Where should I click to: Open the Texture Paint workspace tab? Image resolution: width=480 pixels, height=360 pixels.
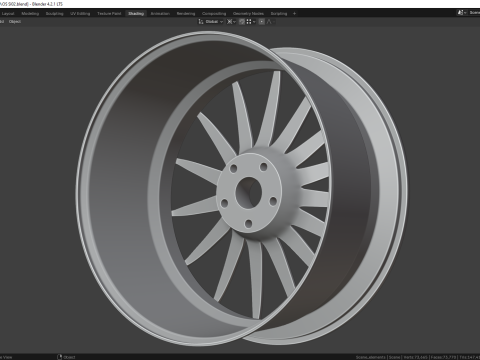(x=109, y=14)
